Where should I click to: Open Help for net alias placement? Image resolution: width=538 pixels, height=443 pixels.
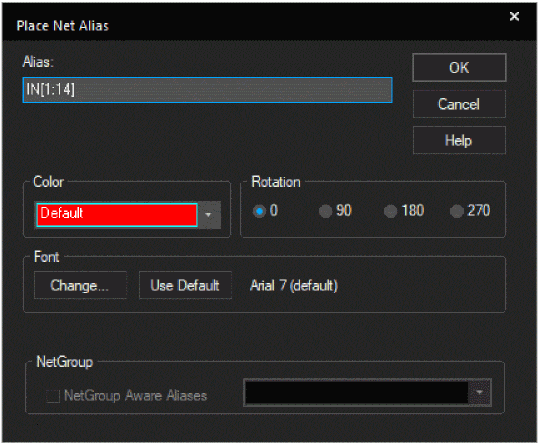(459, 140)
